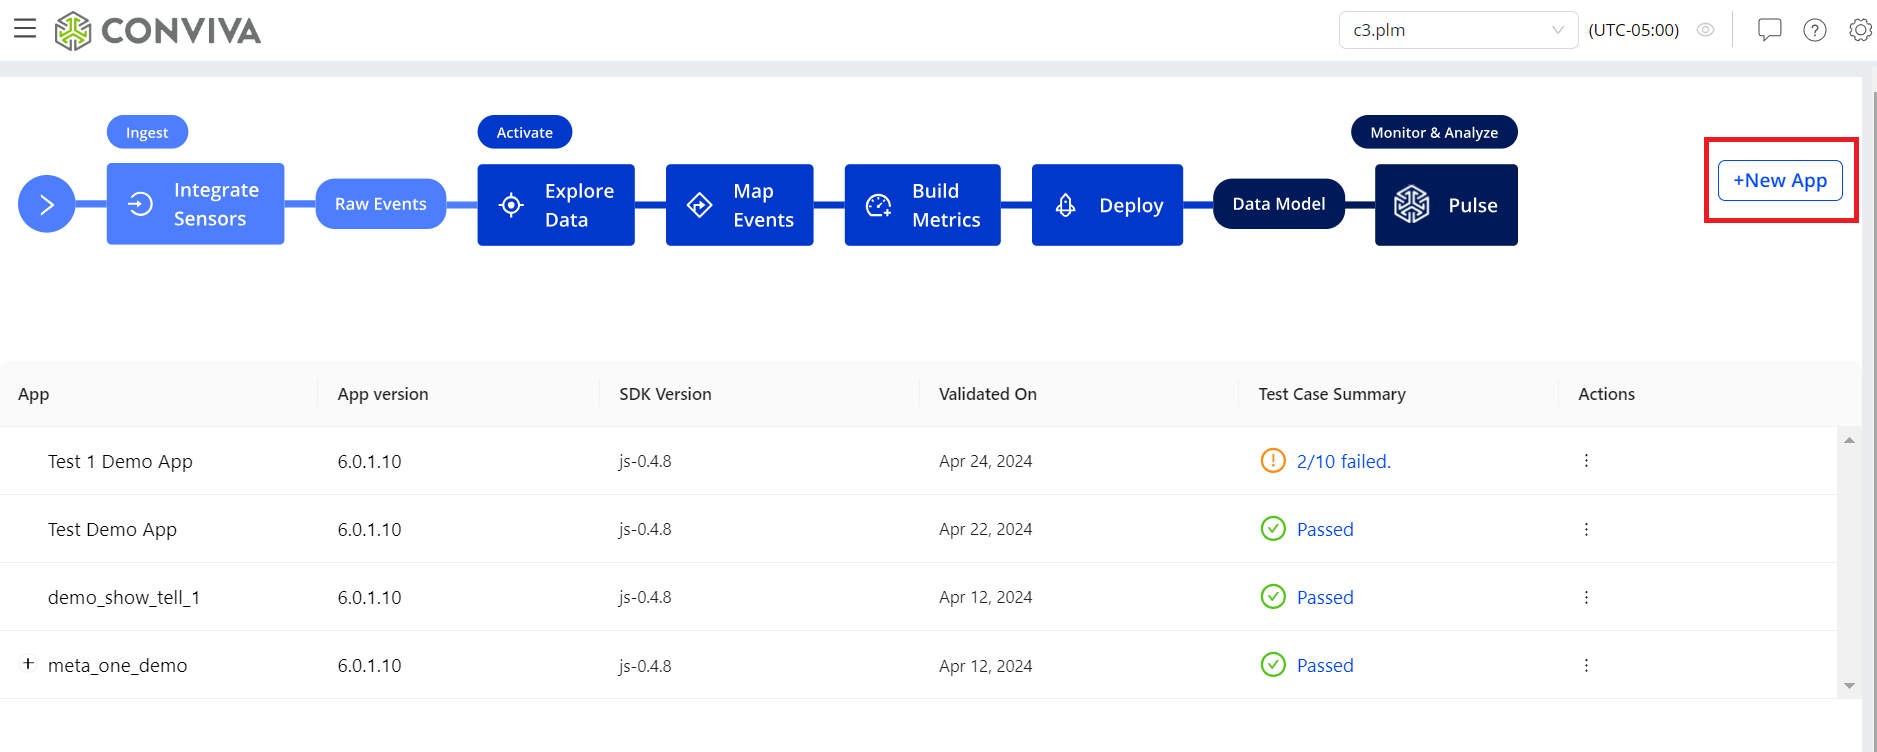
Task: Open the 2/10 failed test summary link
Action: (1343, 461)
